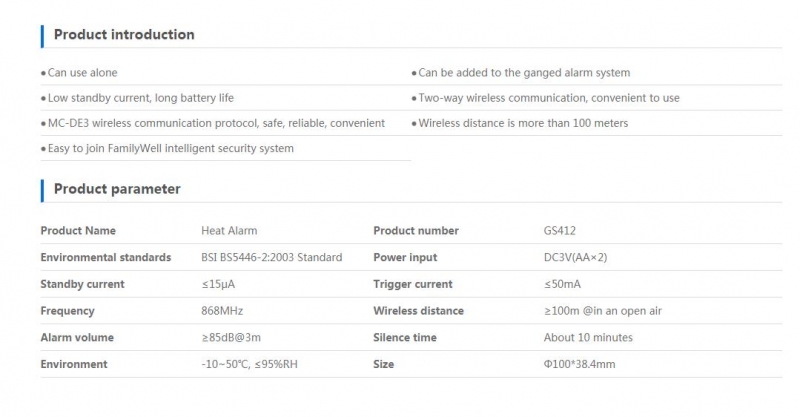Click the Product Name label
The image size is (800, 417).
point(78,231)
